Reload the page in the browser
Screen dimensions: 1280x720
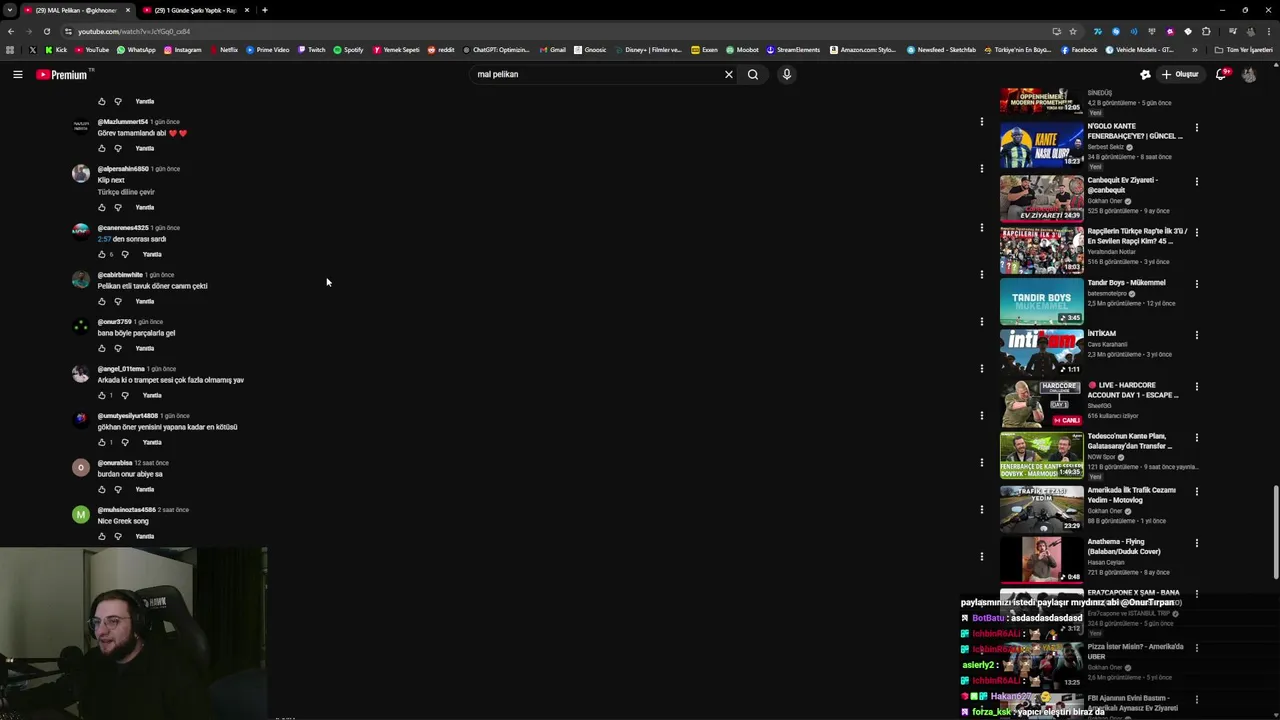pyautogui.click(x=46, y=31)
